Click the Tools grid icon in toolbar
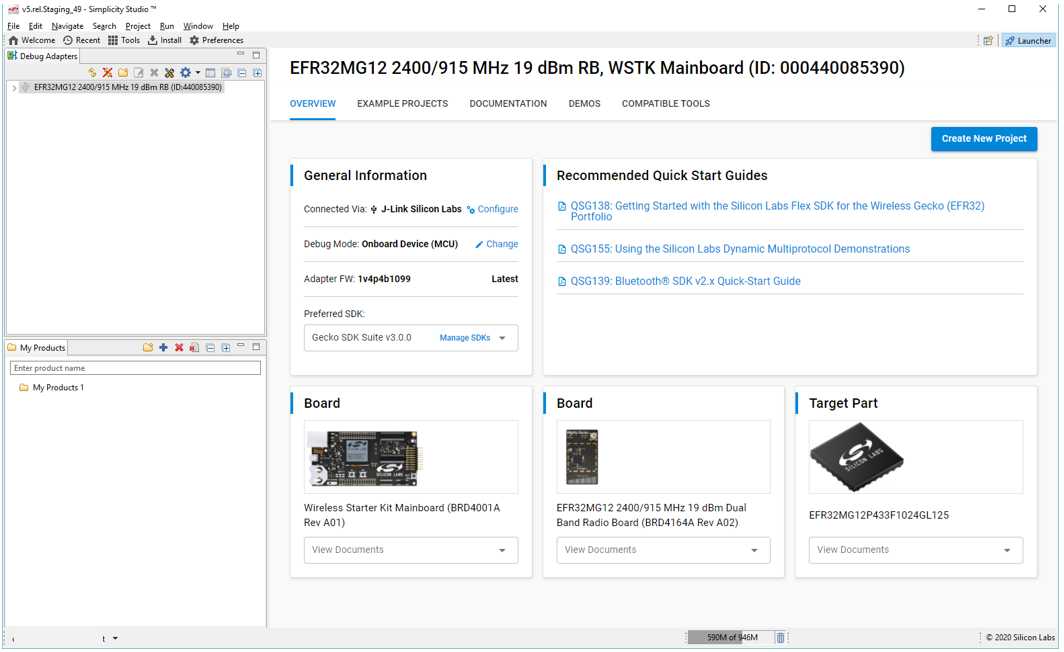 click(113, 41)
